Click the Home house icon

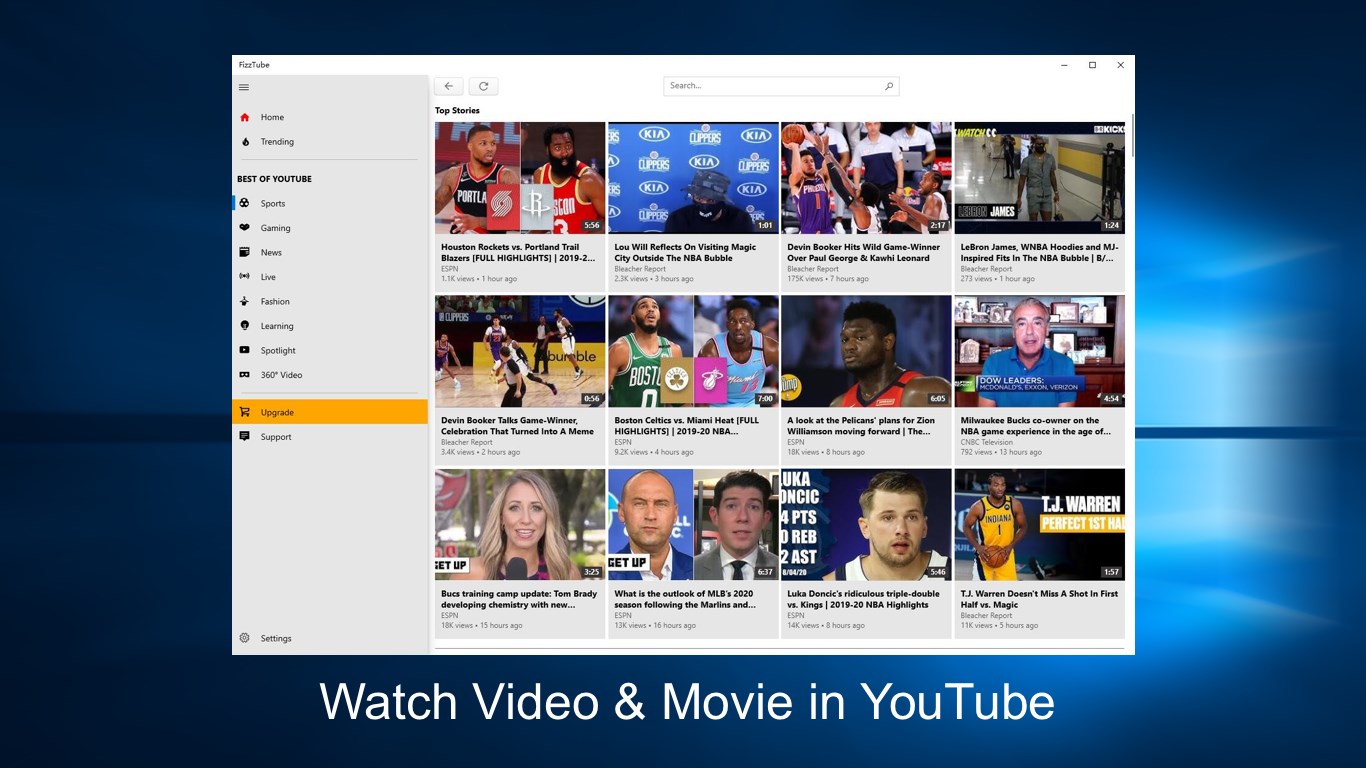tap(244, 117)
